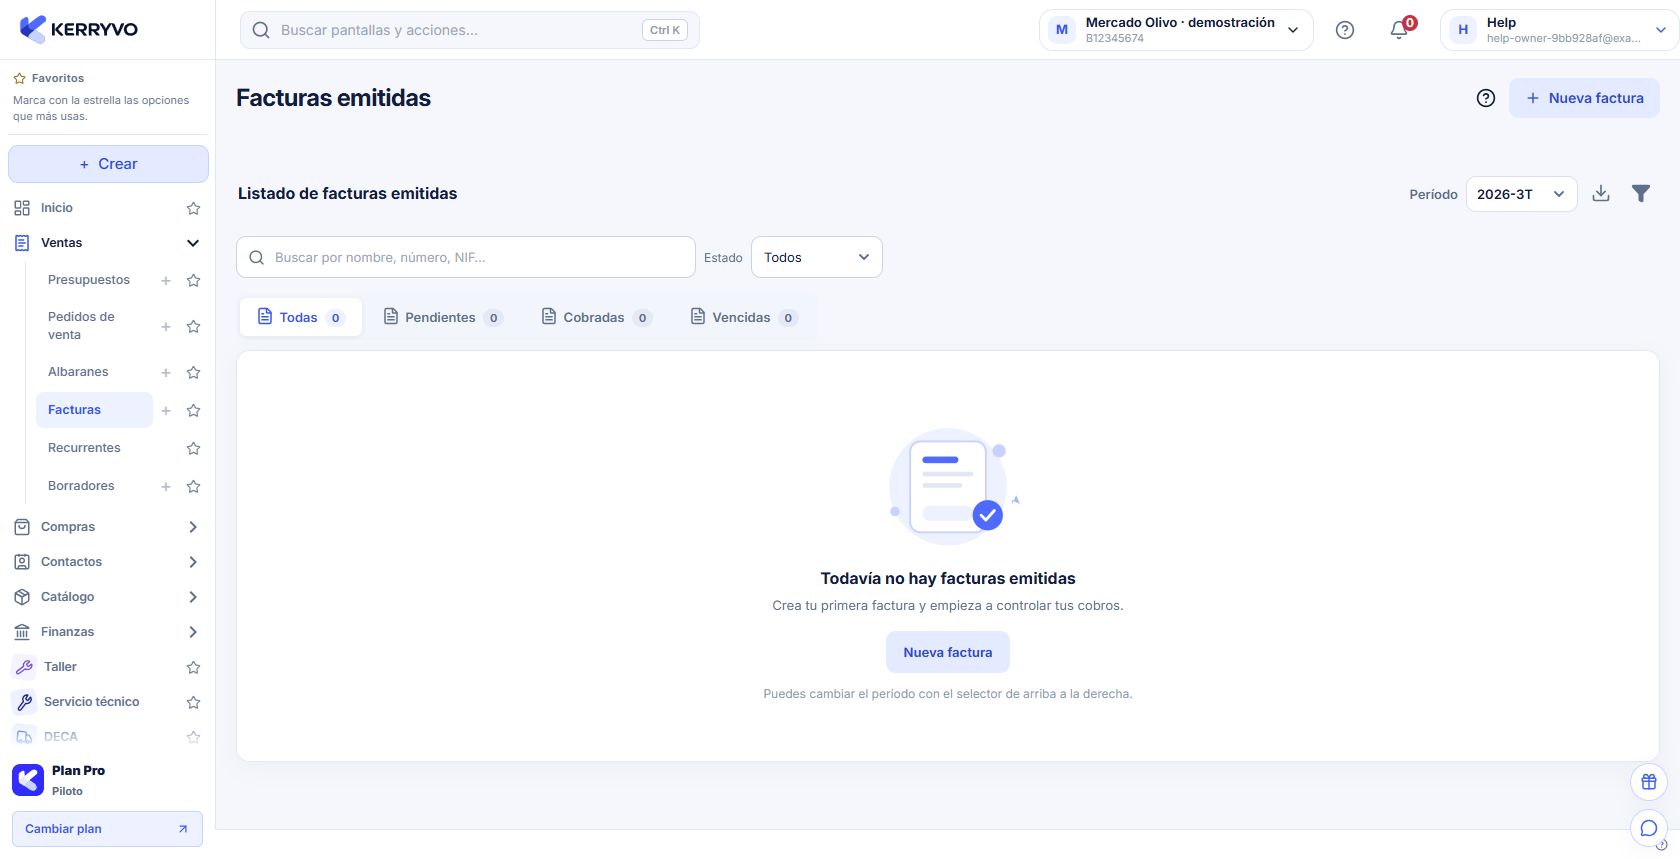Click the plus next to Borradores
Screen dimensions: 1680x859
pos(166,487)
